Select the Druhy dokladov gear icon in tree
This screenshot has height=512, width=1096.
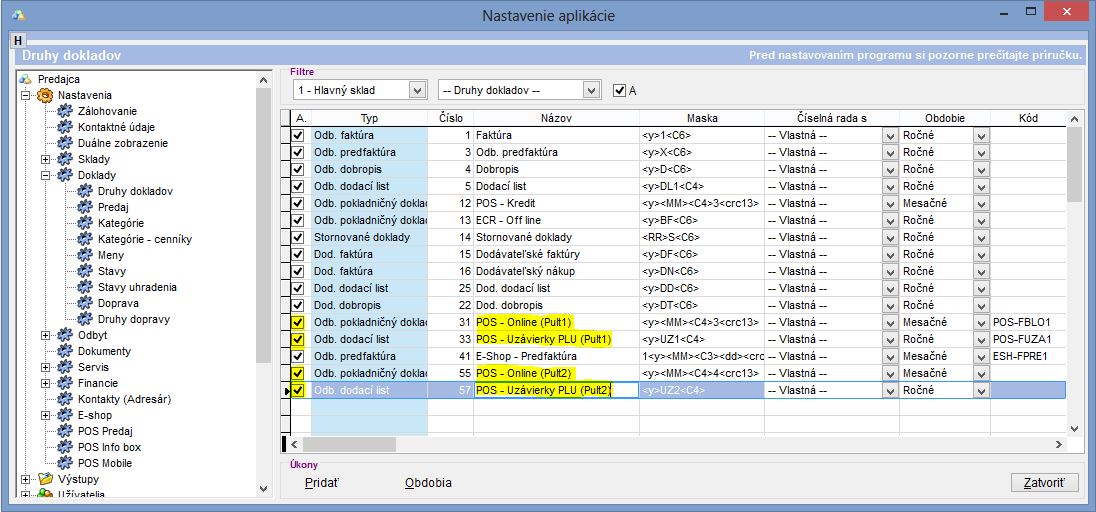[x=85, y=191]
